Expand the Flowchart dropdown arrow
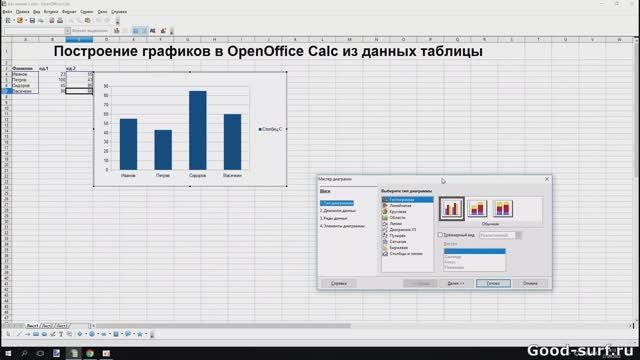 pos(122,334)
